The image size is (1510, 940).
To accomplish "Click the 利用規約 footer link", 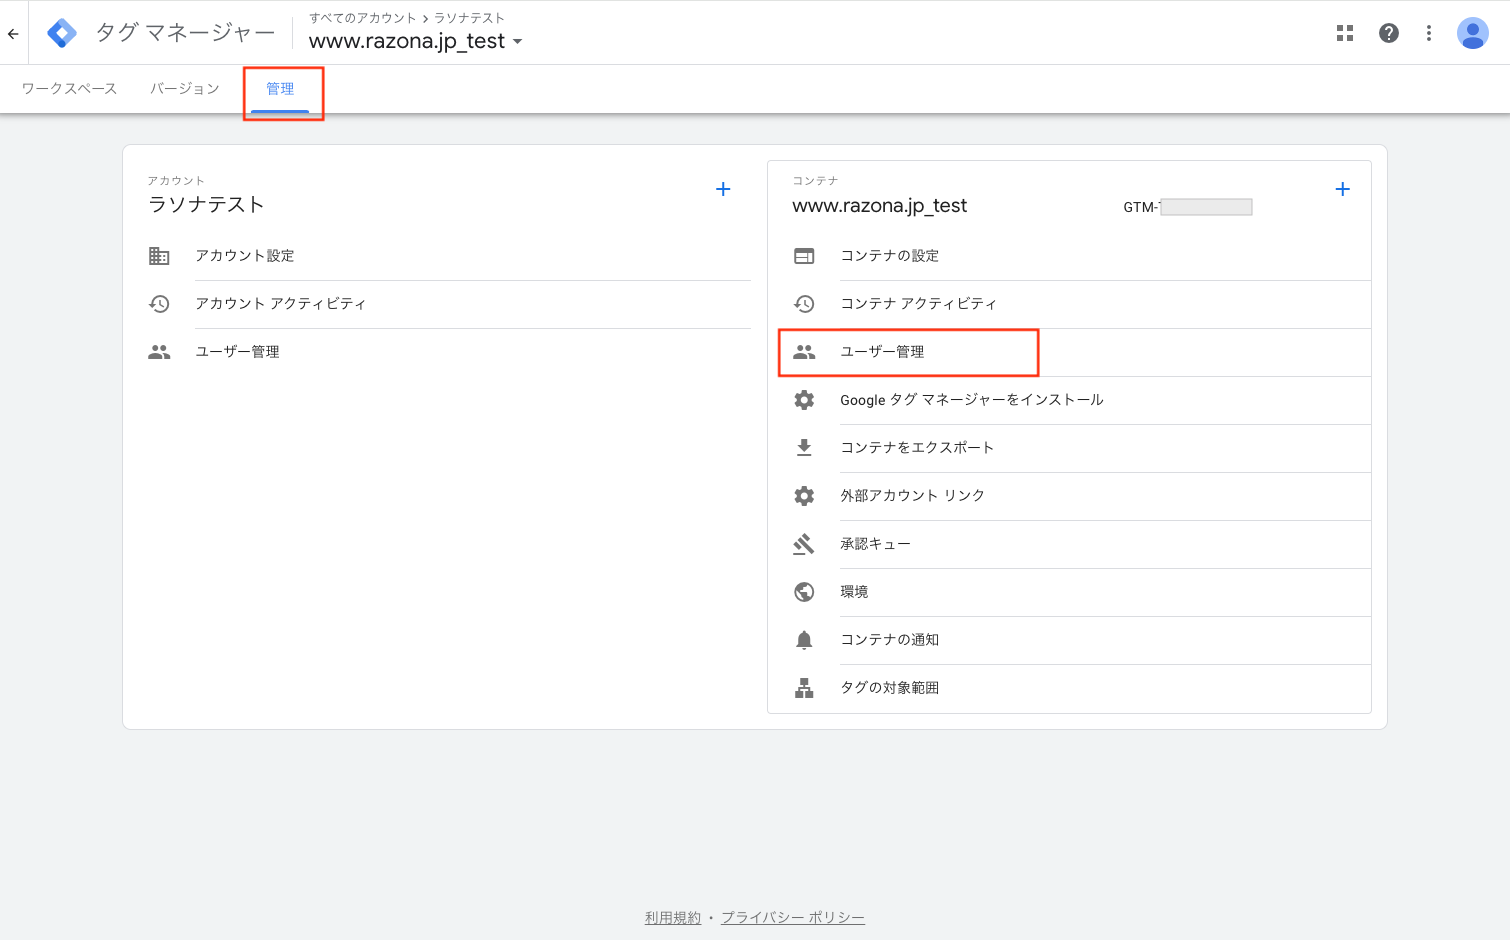I will pyautogui.click(x=673, y=917).
